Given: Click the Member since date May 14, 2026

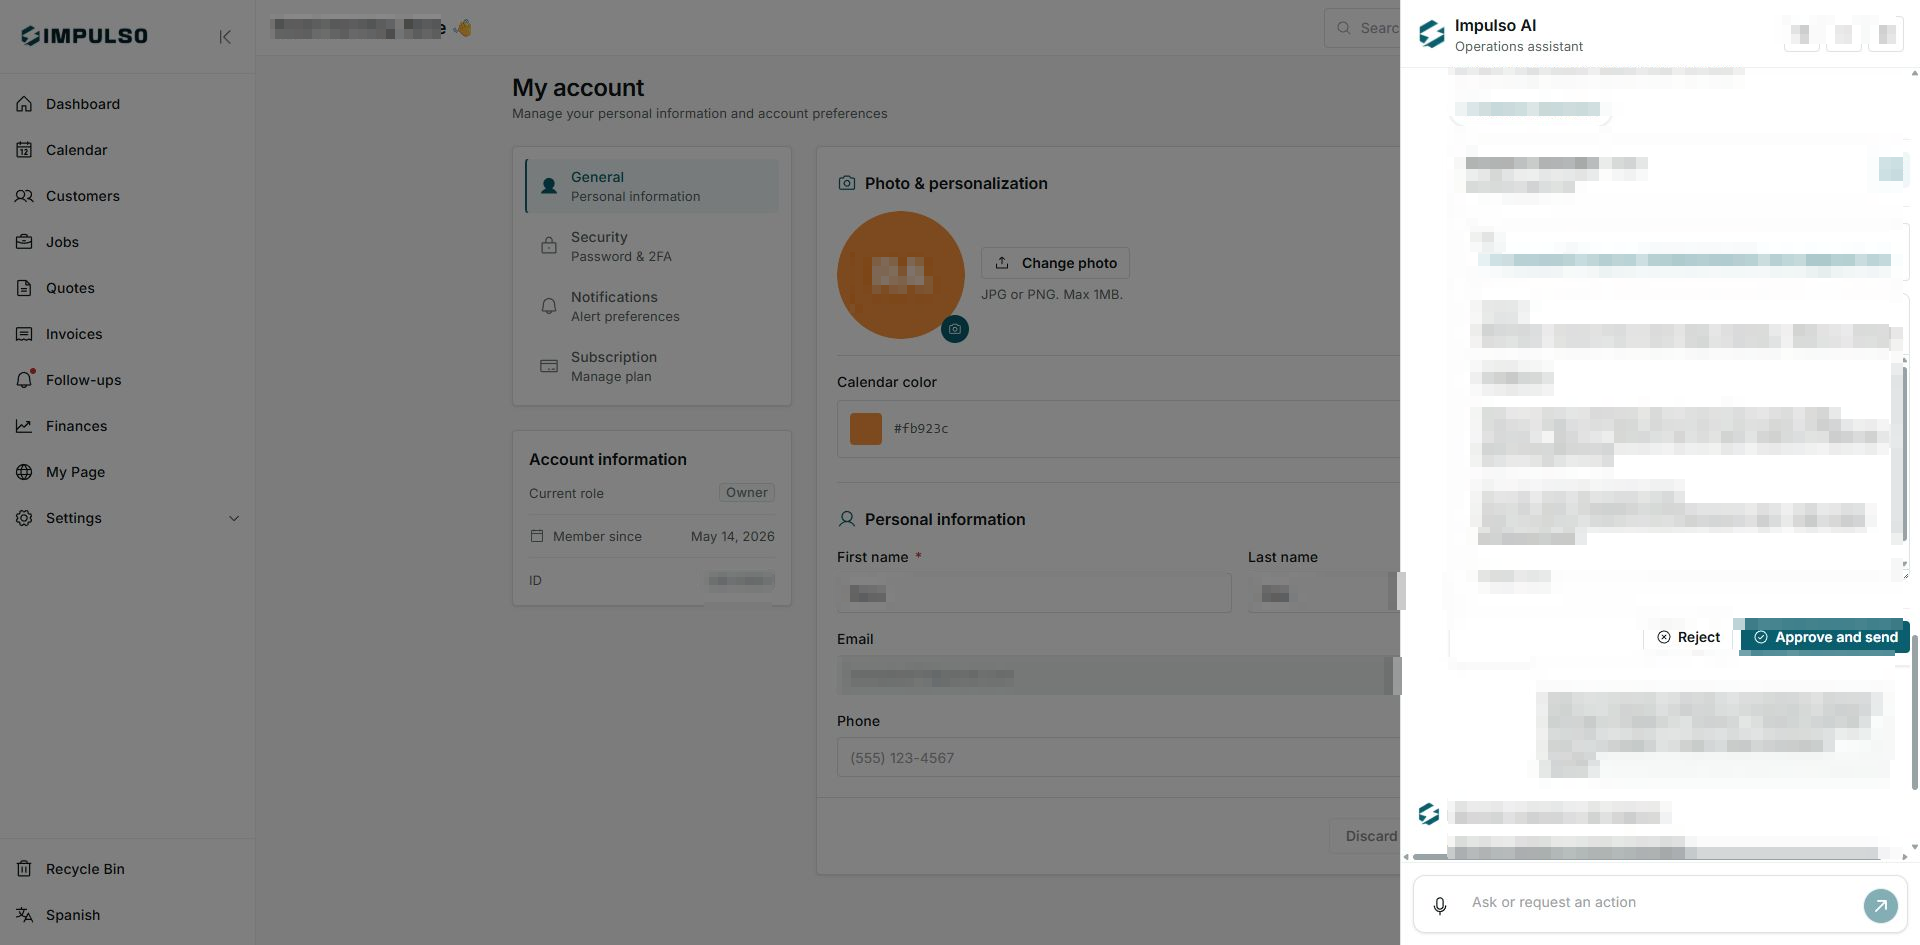Looking at the screenshot, I should (733, 537).
